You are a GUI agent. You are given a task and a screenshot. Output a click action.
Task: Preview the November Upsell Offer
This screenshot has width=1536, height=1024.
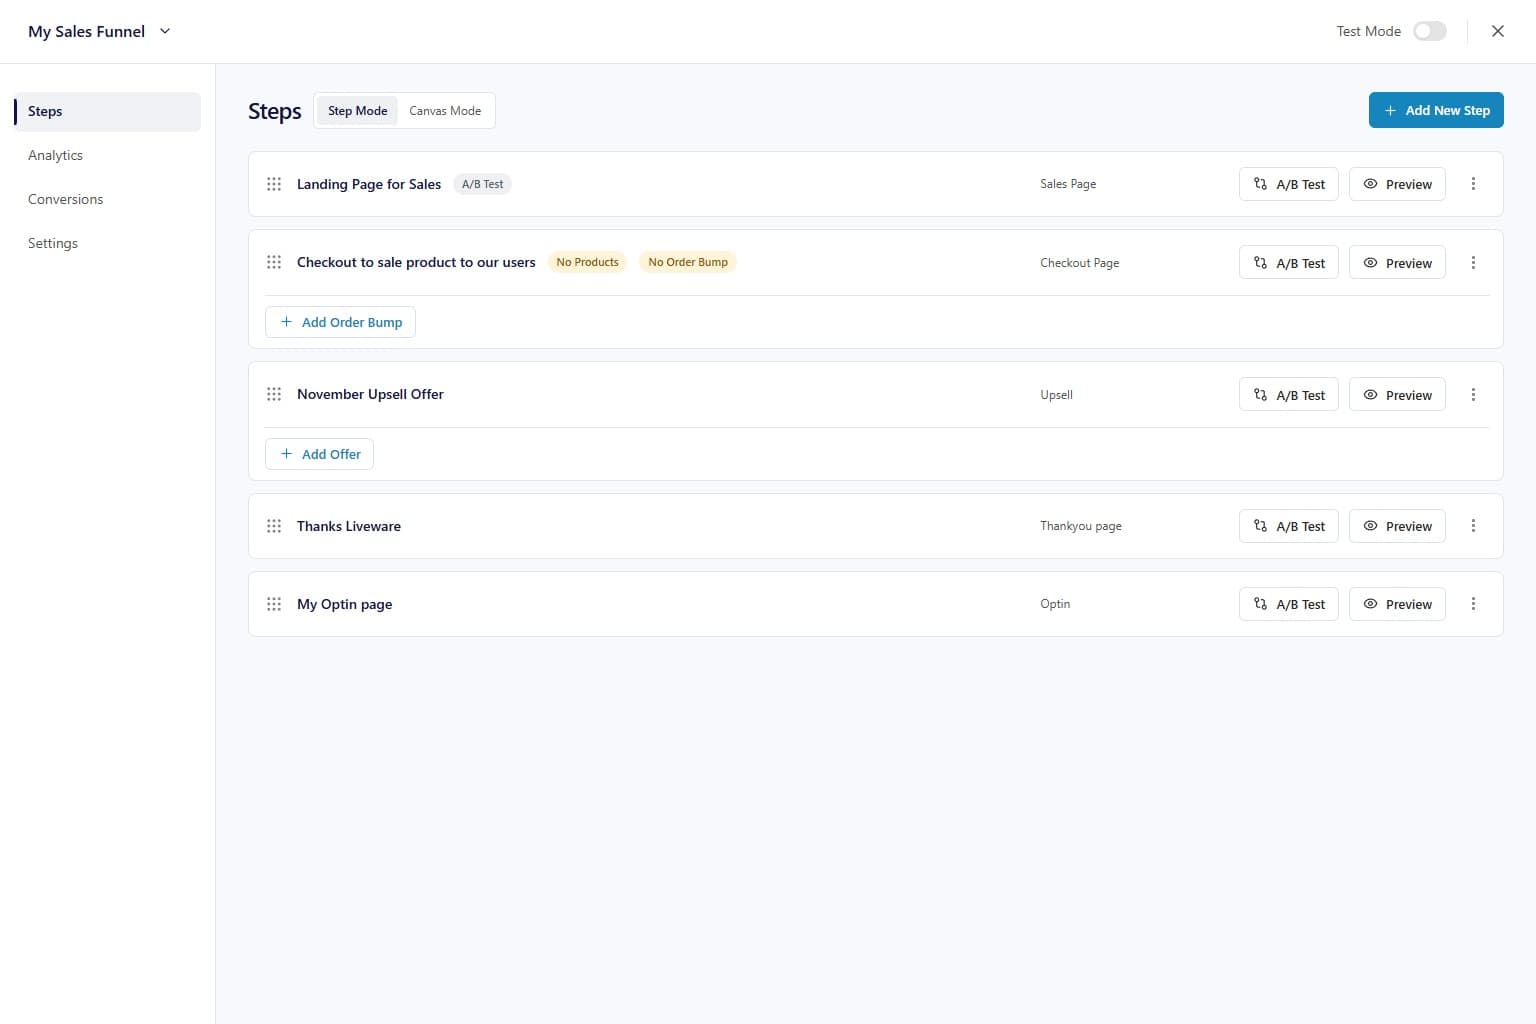coord(1397,395)
